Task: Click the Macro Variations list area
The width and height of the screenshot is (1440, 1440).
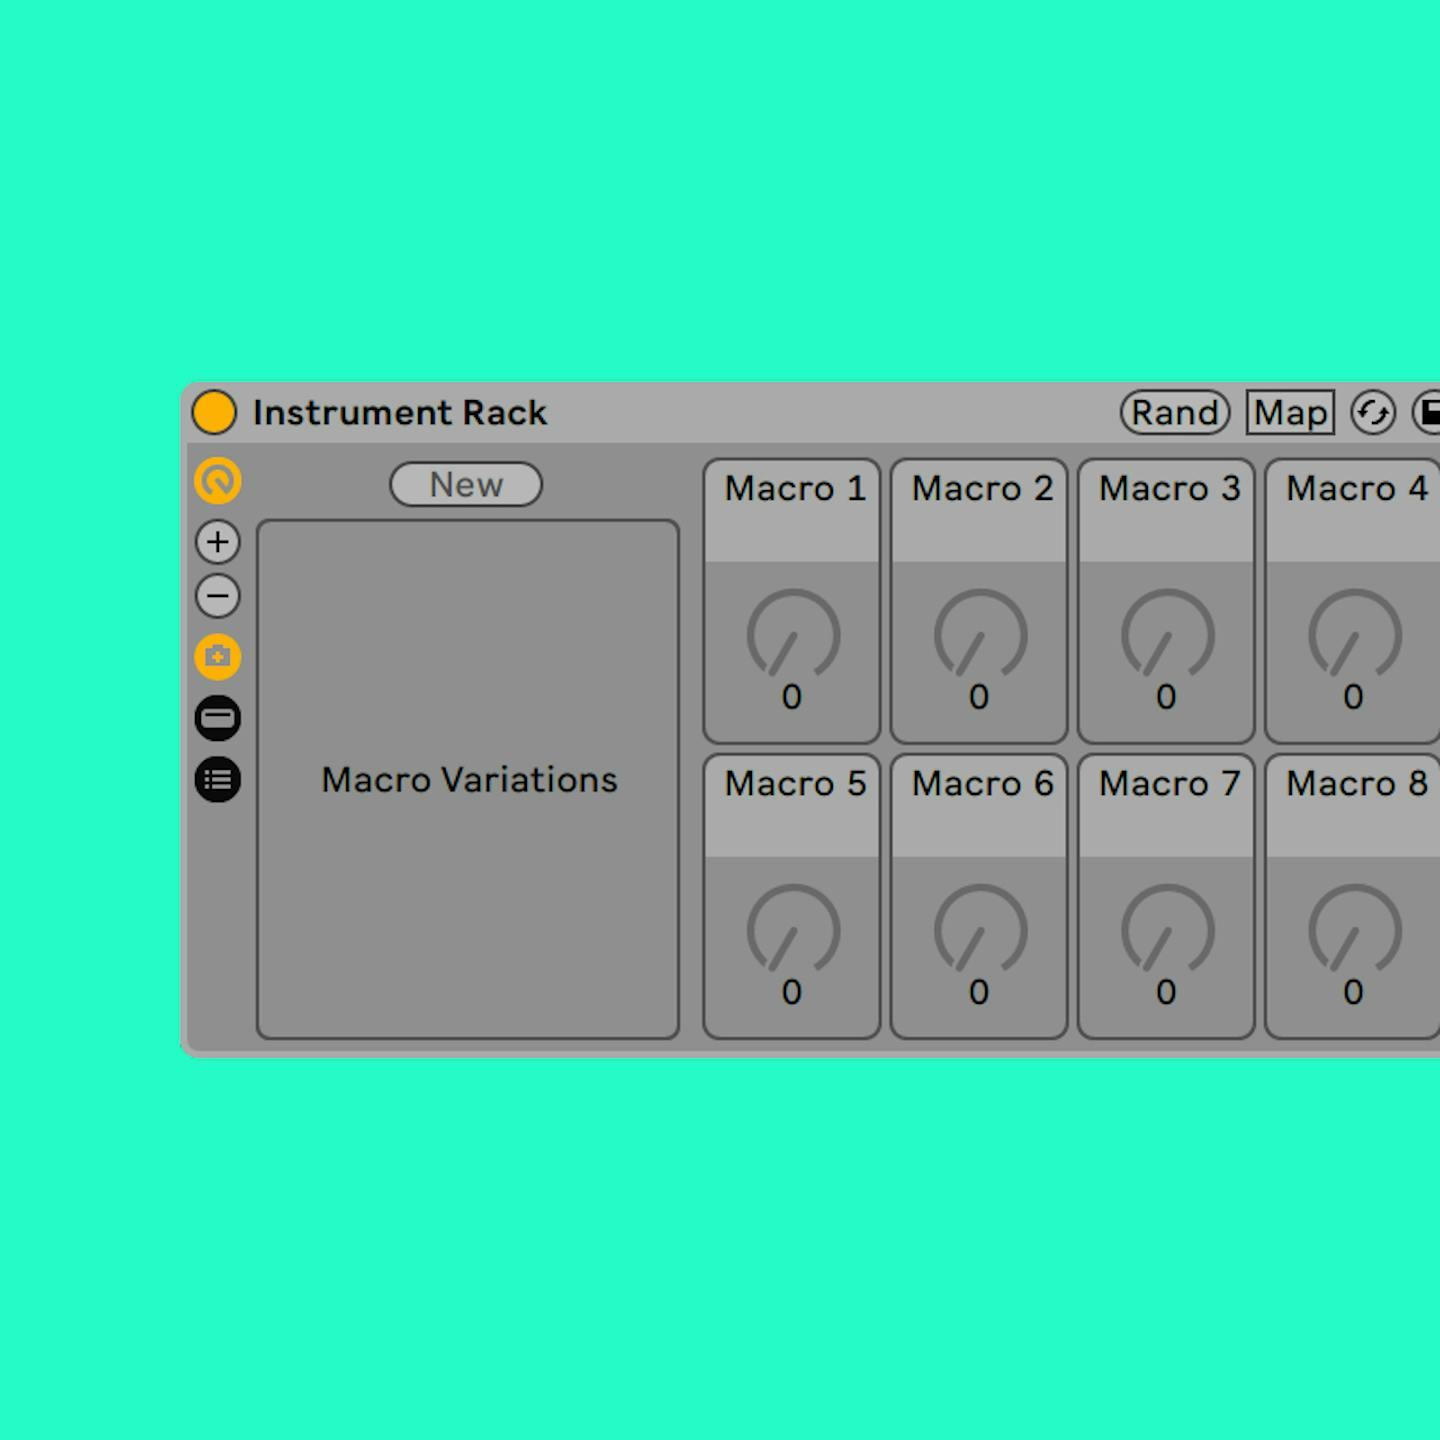Action: click(x=468, y=779)
